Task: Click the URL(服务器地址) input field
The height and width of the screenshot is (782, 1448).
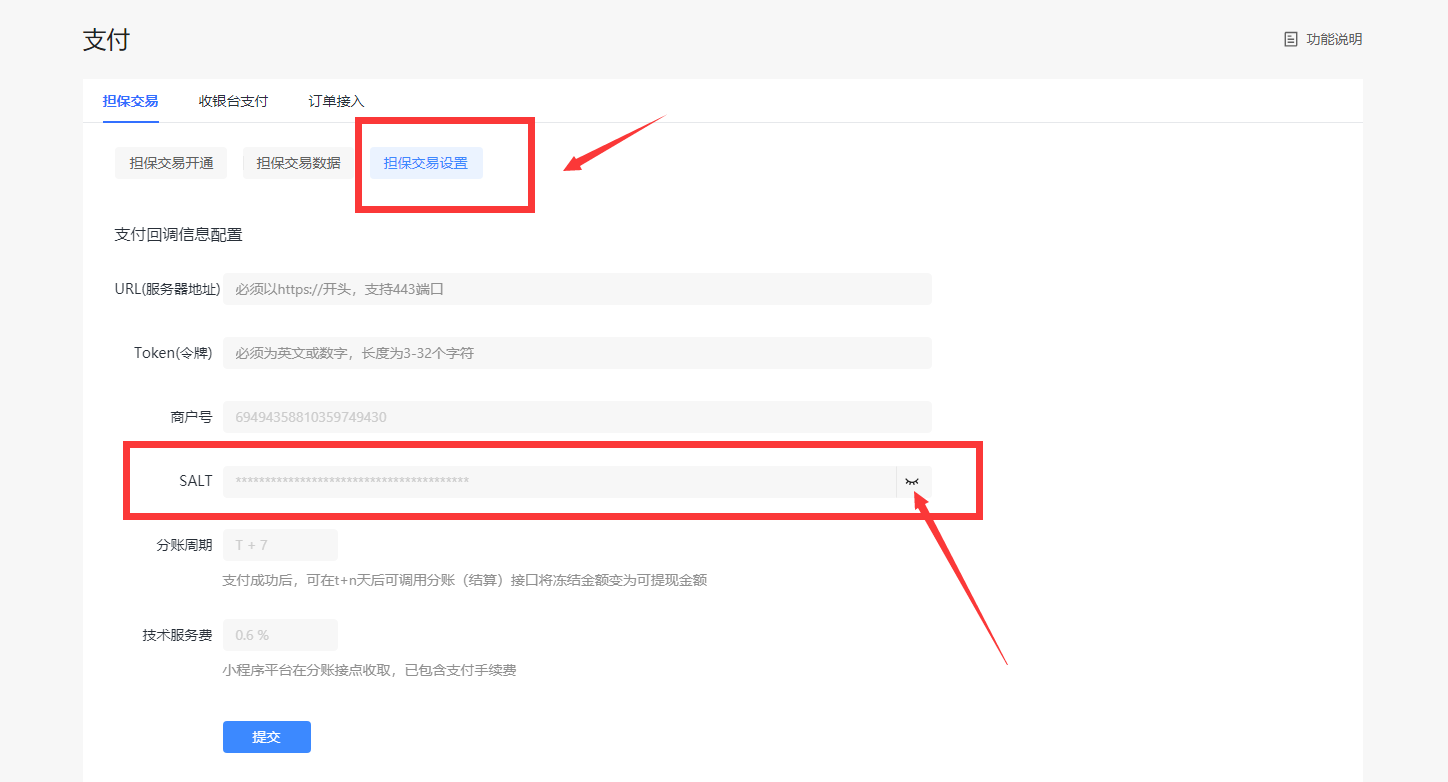Action: [x=577, y=289]
